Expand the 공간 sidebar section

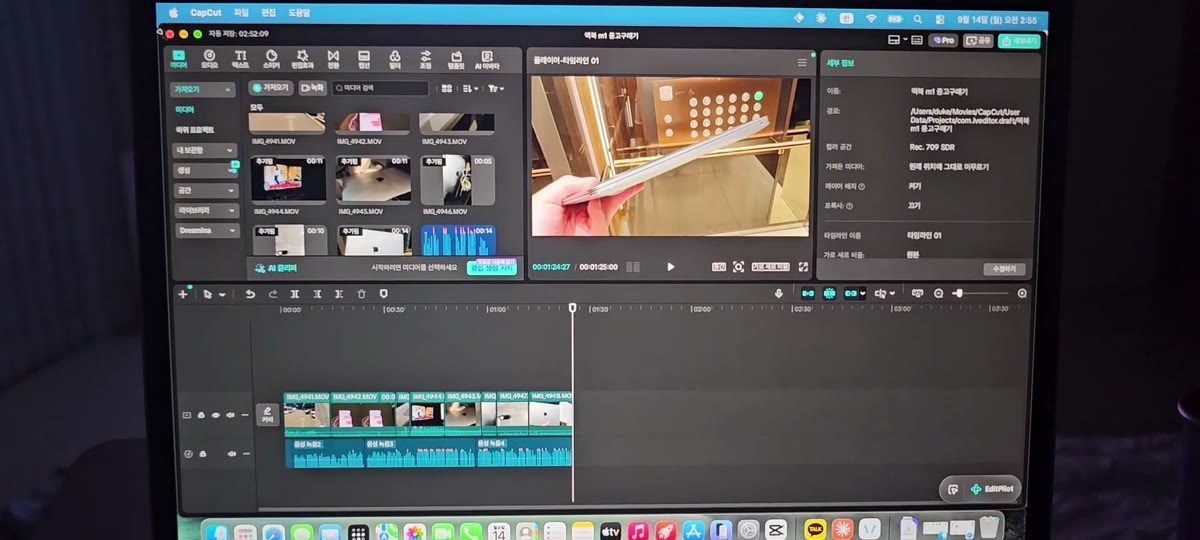[205, 190]
